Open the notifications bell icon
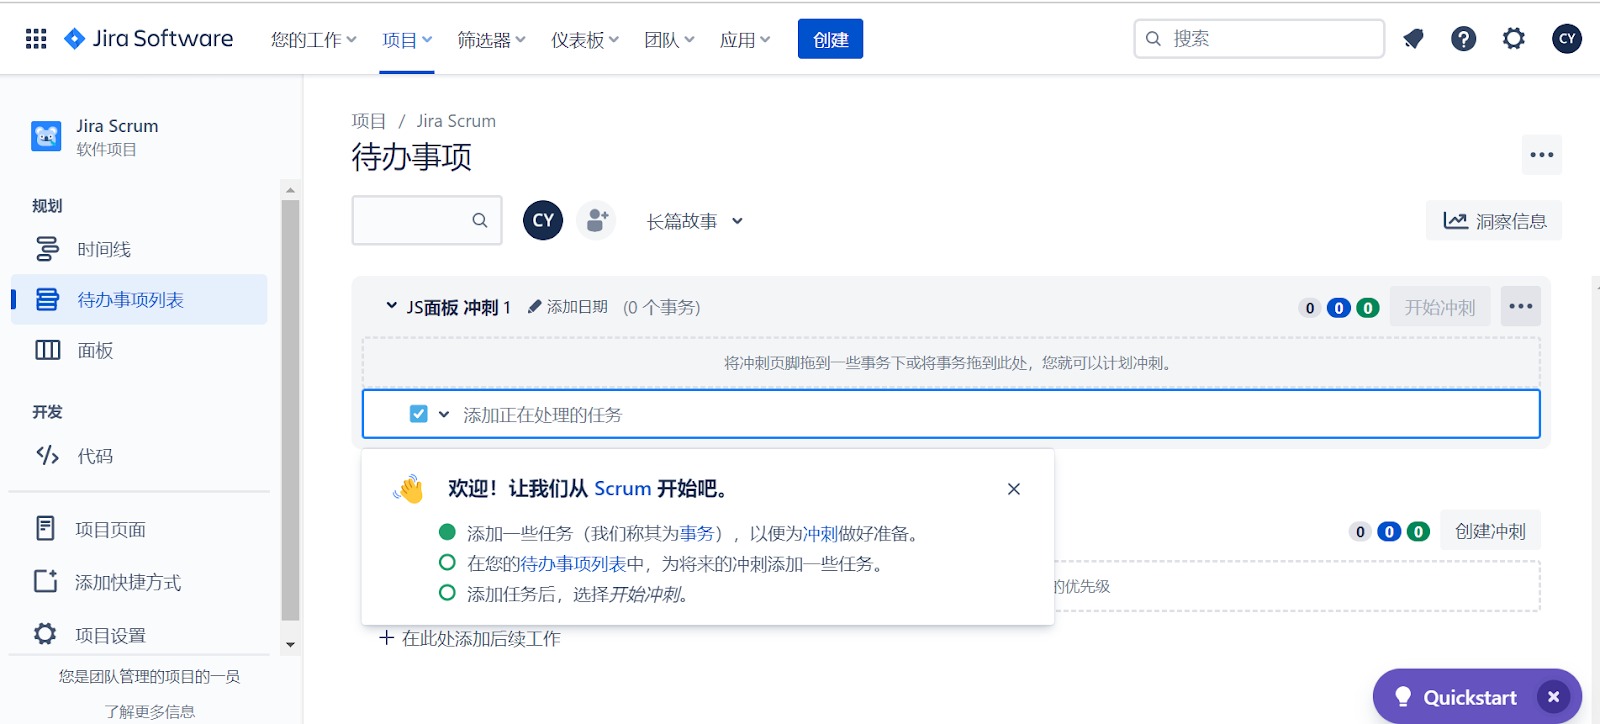 point(1413,39)
